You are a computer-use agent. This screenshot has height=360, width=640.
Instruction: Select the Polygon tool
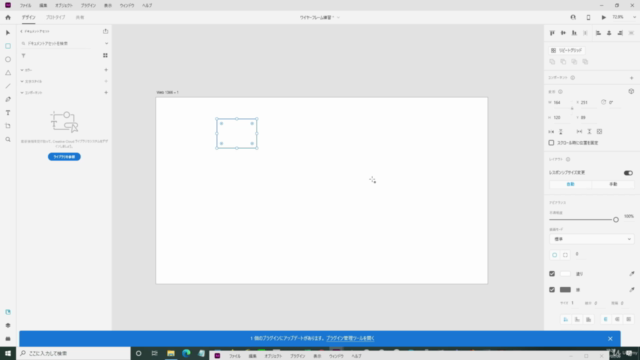point(8,73)
